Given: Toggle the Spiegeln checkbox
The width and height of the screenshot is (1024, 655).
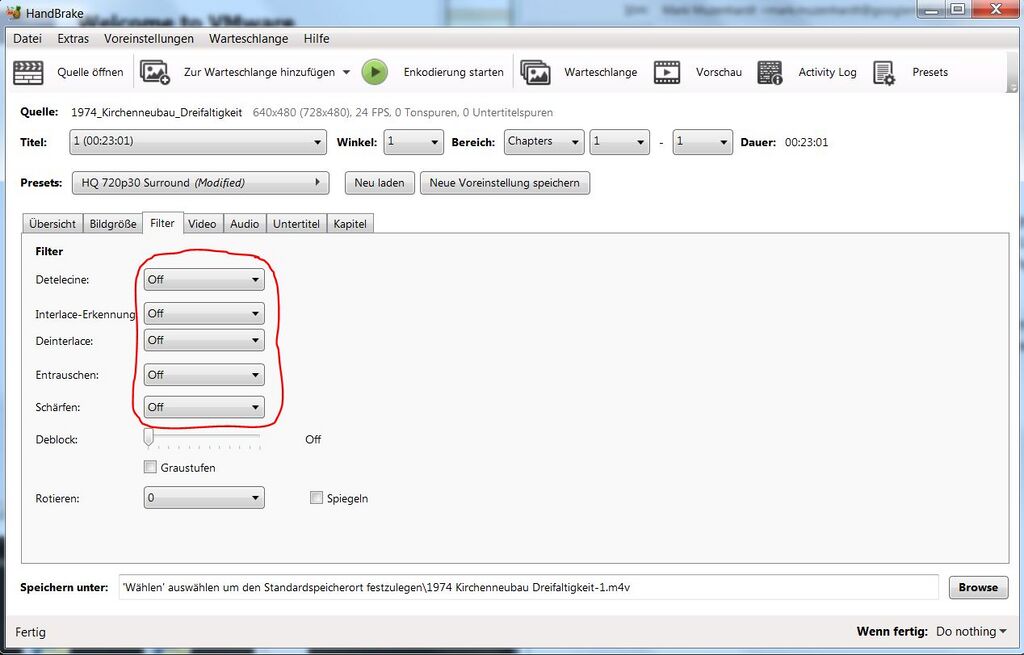Looking at the screenshot, I should point(317,498).
